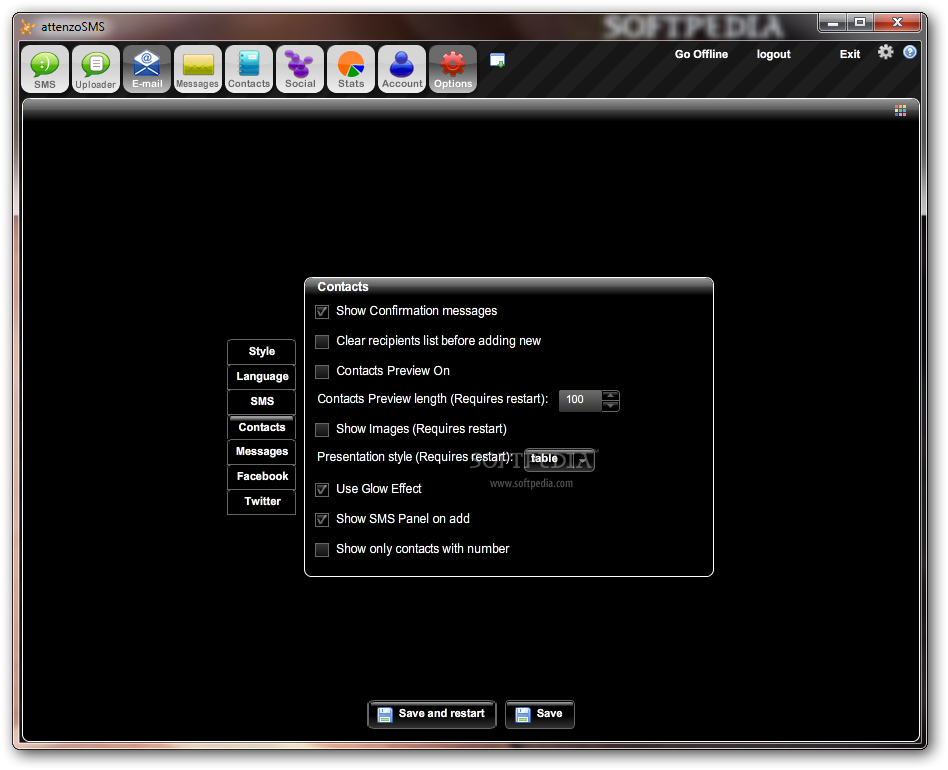The width and height of the screenshot is (948, 770).
Task: Open the Uploader tool
Action: 96,69
